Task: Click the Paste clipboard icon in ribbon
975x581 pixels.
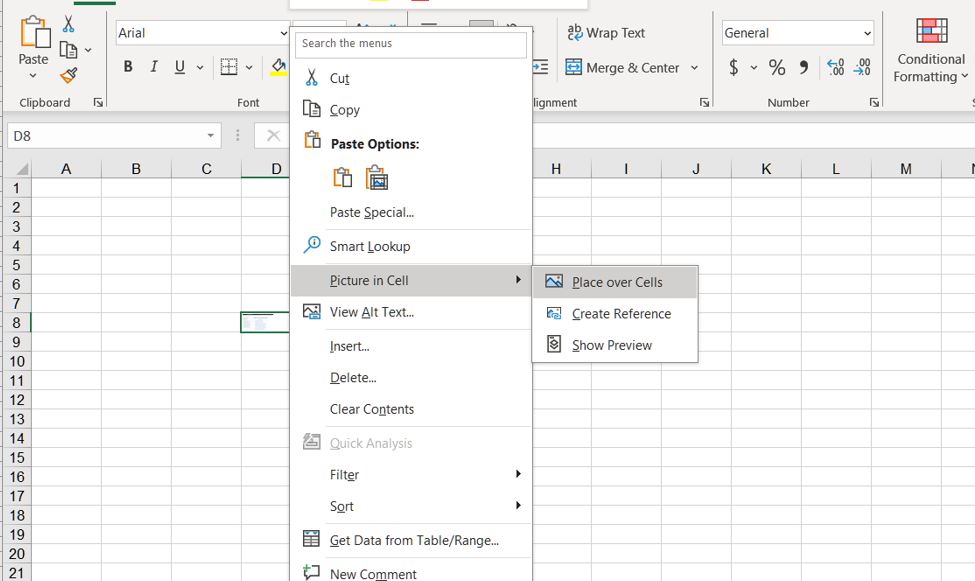Action: (33, 34)
